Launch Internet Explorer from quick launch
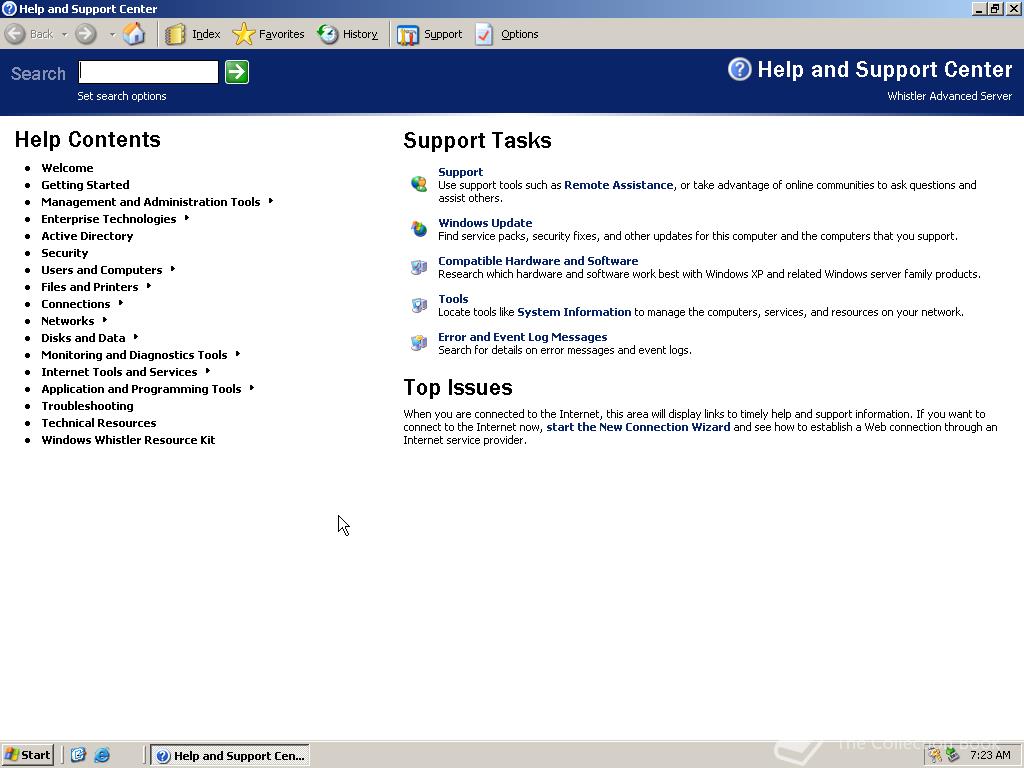1024x768 pixels. [x=102, y=755]
